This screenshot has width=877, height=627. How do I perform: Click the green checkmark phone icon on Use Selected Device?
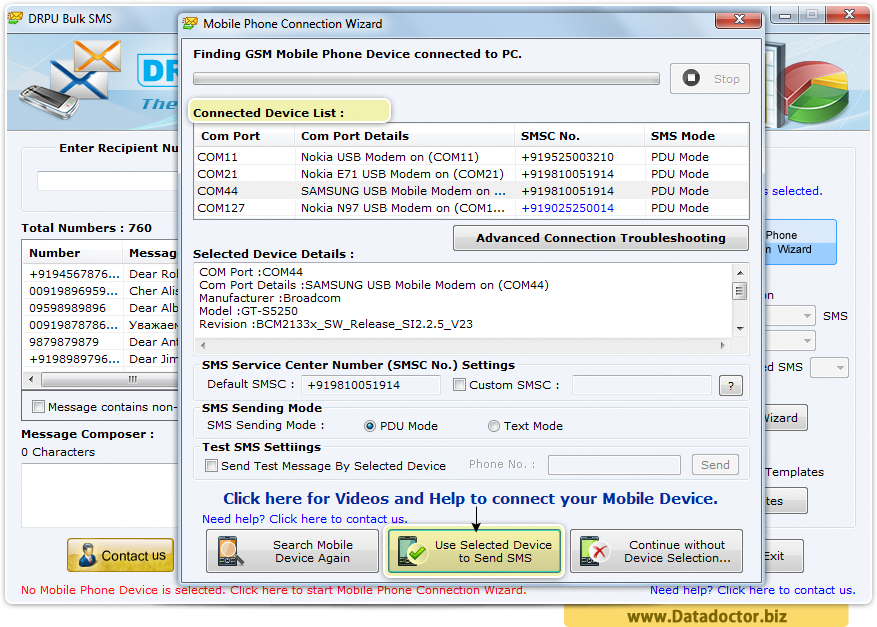tap(412, 551)
